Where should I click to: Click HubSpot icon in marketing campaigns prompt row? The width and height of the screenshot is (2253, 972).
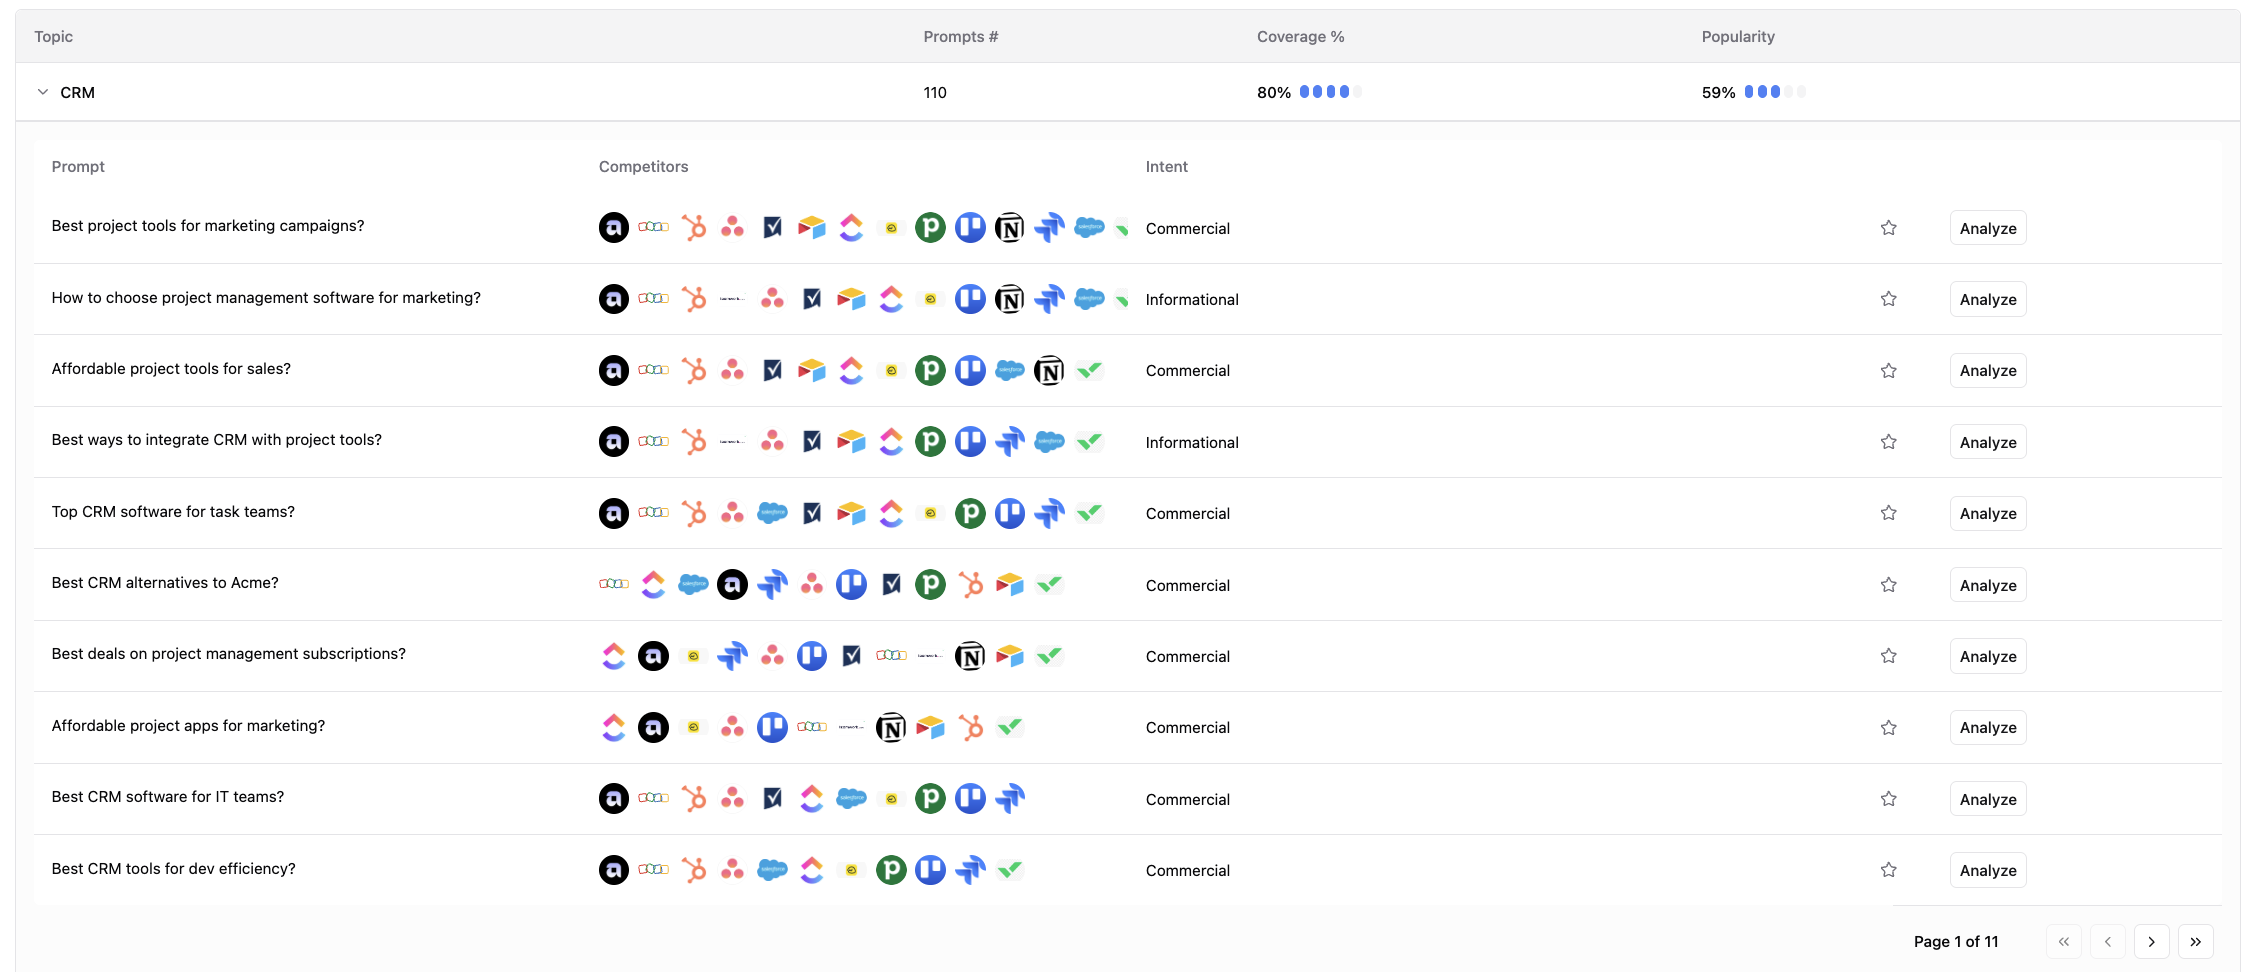tap(693, 228)
